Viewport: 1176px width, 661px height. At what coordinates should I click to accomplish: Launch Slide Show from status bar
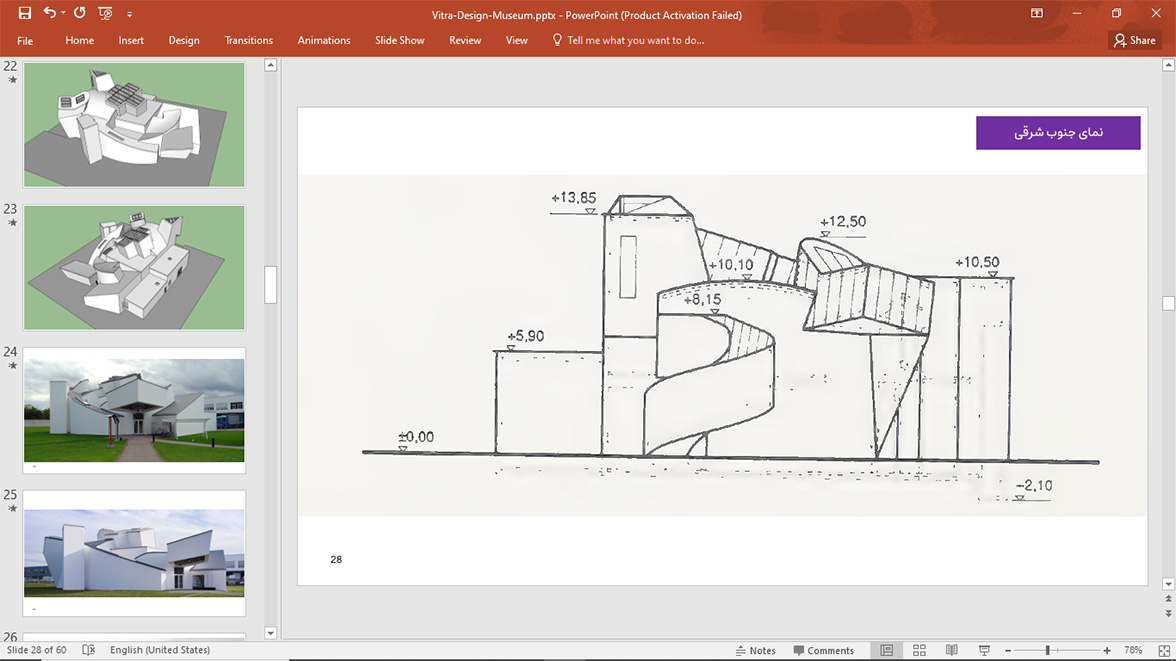[x=984, y=650]
